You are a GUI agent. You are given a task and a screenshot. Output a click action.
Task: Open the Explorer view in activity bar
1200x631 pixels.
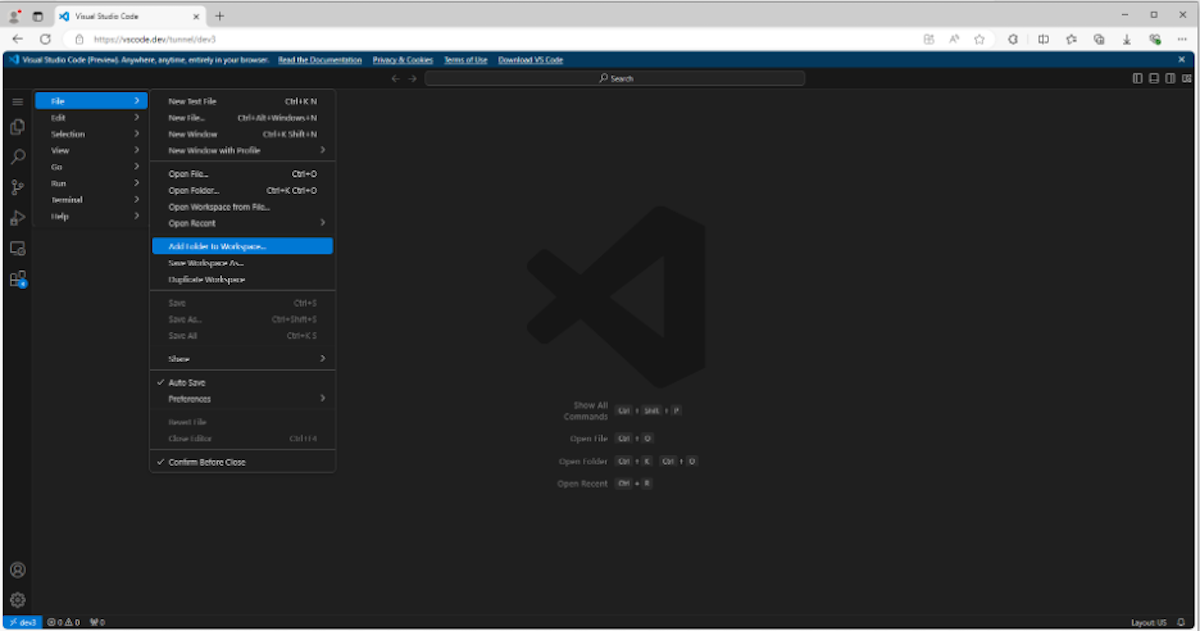(17, 127)
